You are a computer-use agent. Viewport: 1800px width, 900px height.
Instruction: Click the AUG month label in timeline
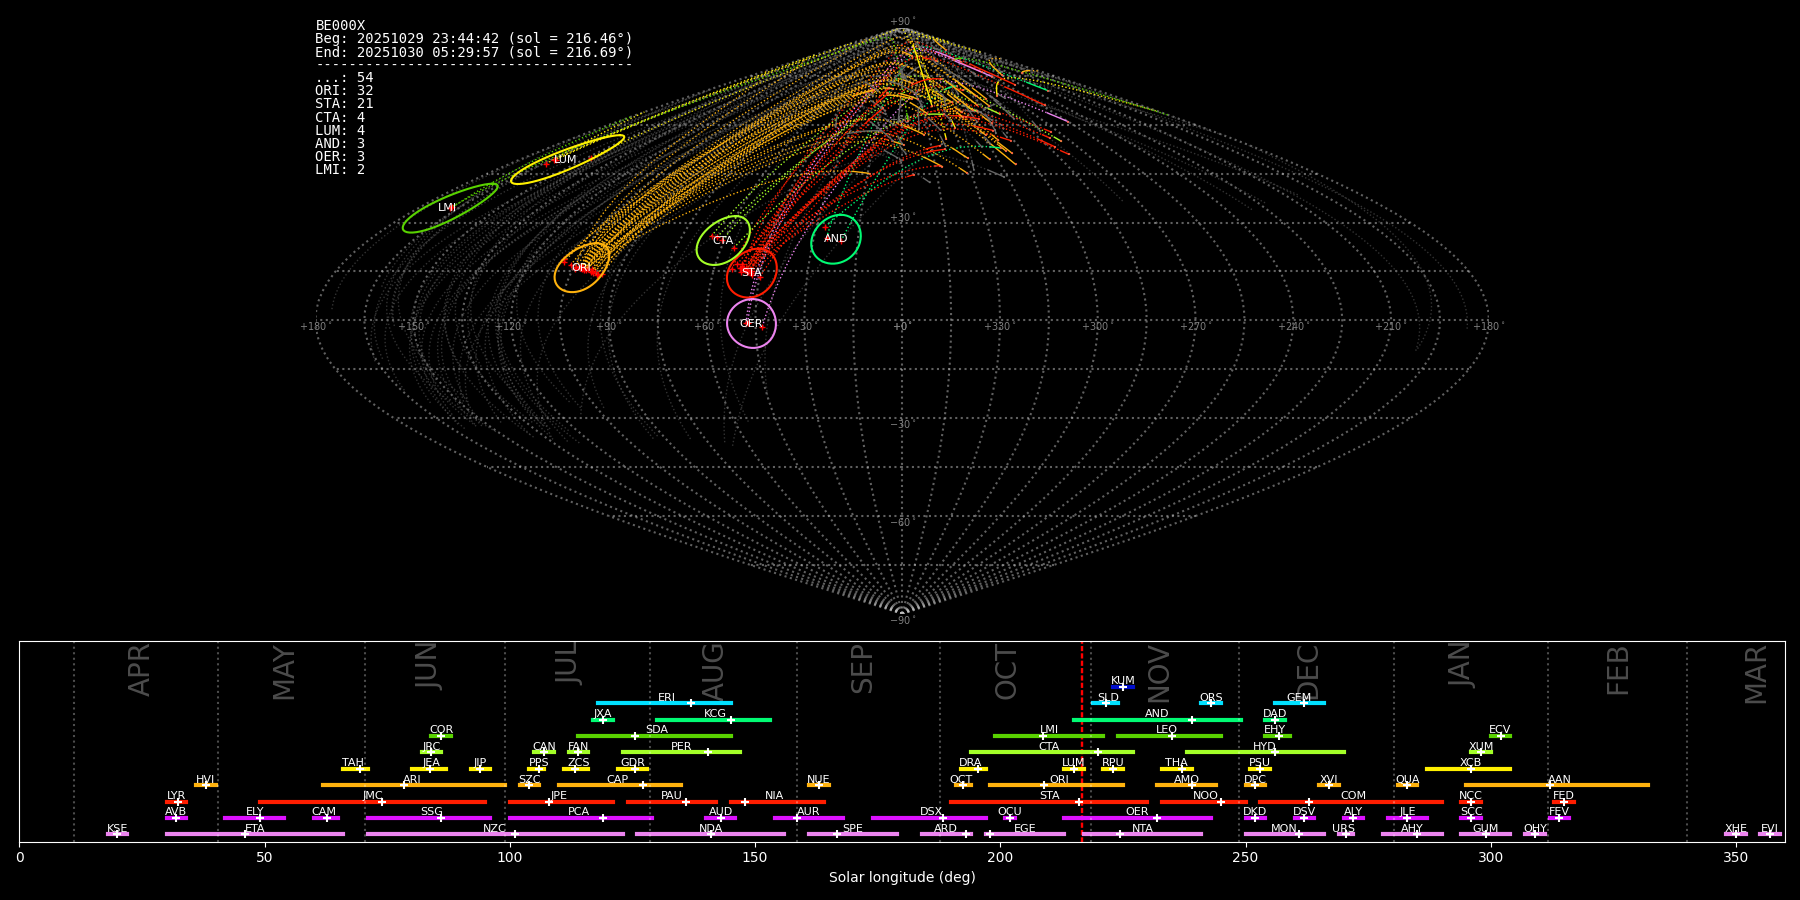(713, 672)
